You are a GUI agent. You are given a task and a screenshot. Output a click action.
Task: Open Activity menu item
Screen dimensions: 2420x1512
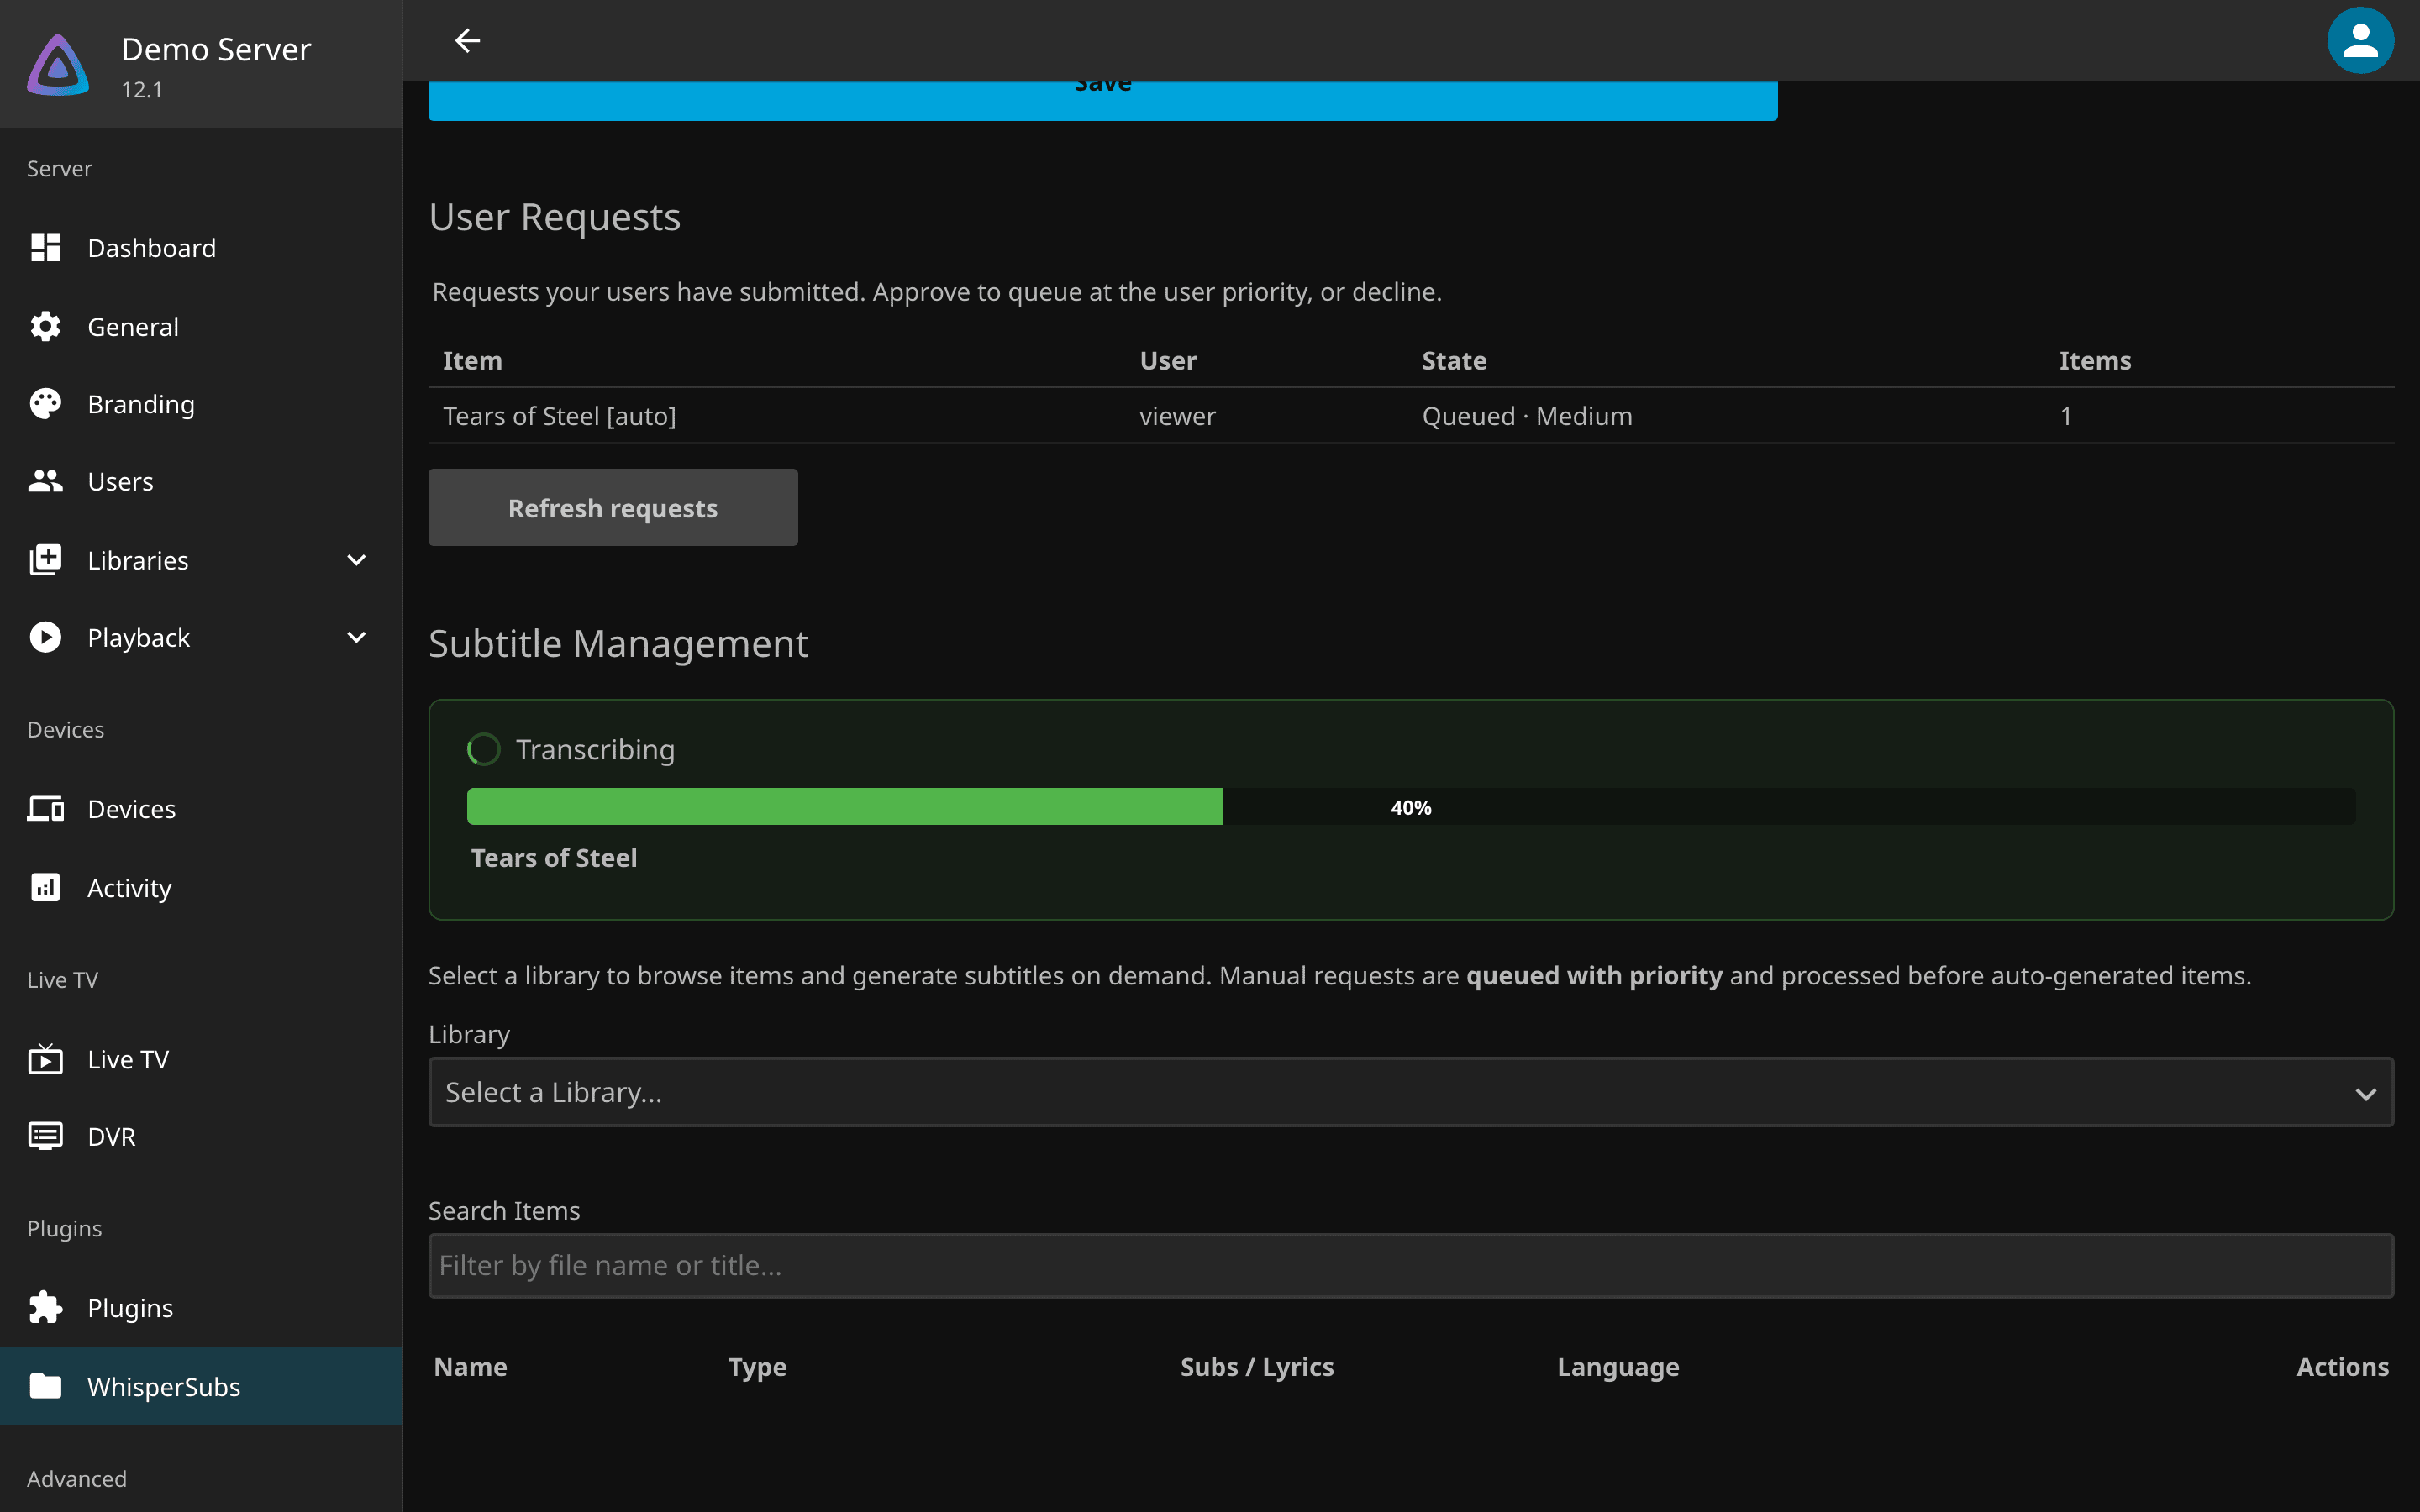tap(201, 887)
